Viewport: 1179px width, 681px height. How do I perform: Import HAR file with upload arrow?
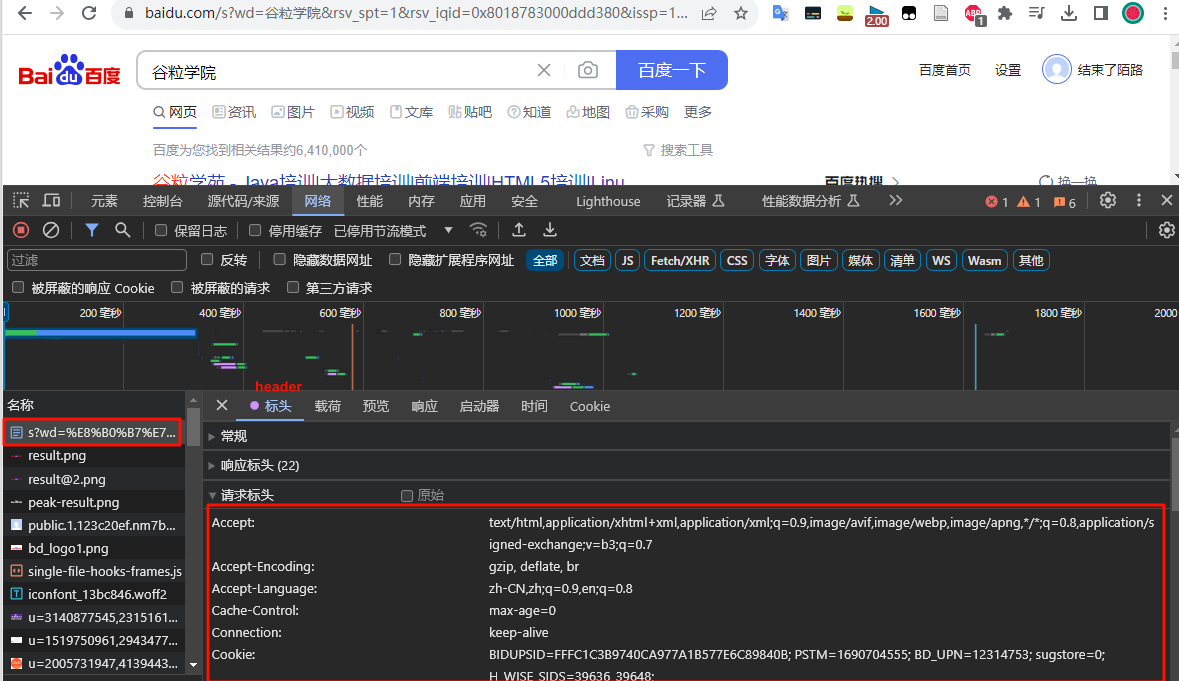tap(519, 230)
